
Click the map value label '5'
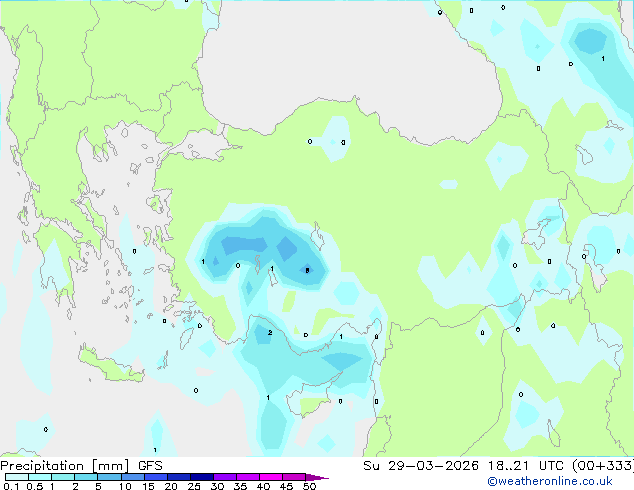[x=307, y=270]
